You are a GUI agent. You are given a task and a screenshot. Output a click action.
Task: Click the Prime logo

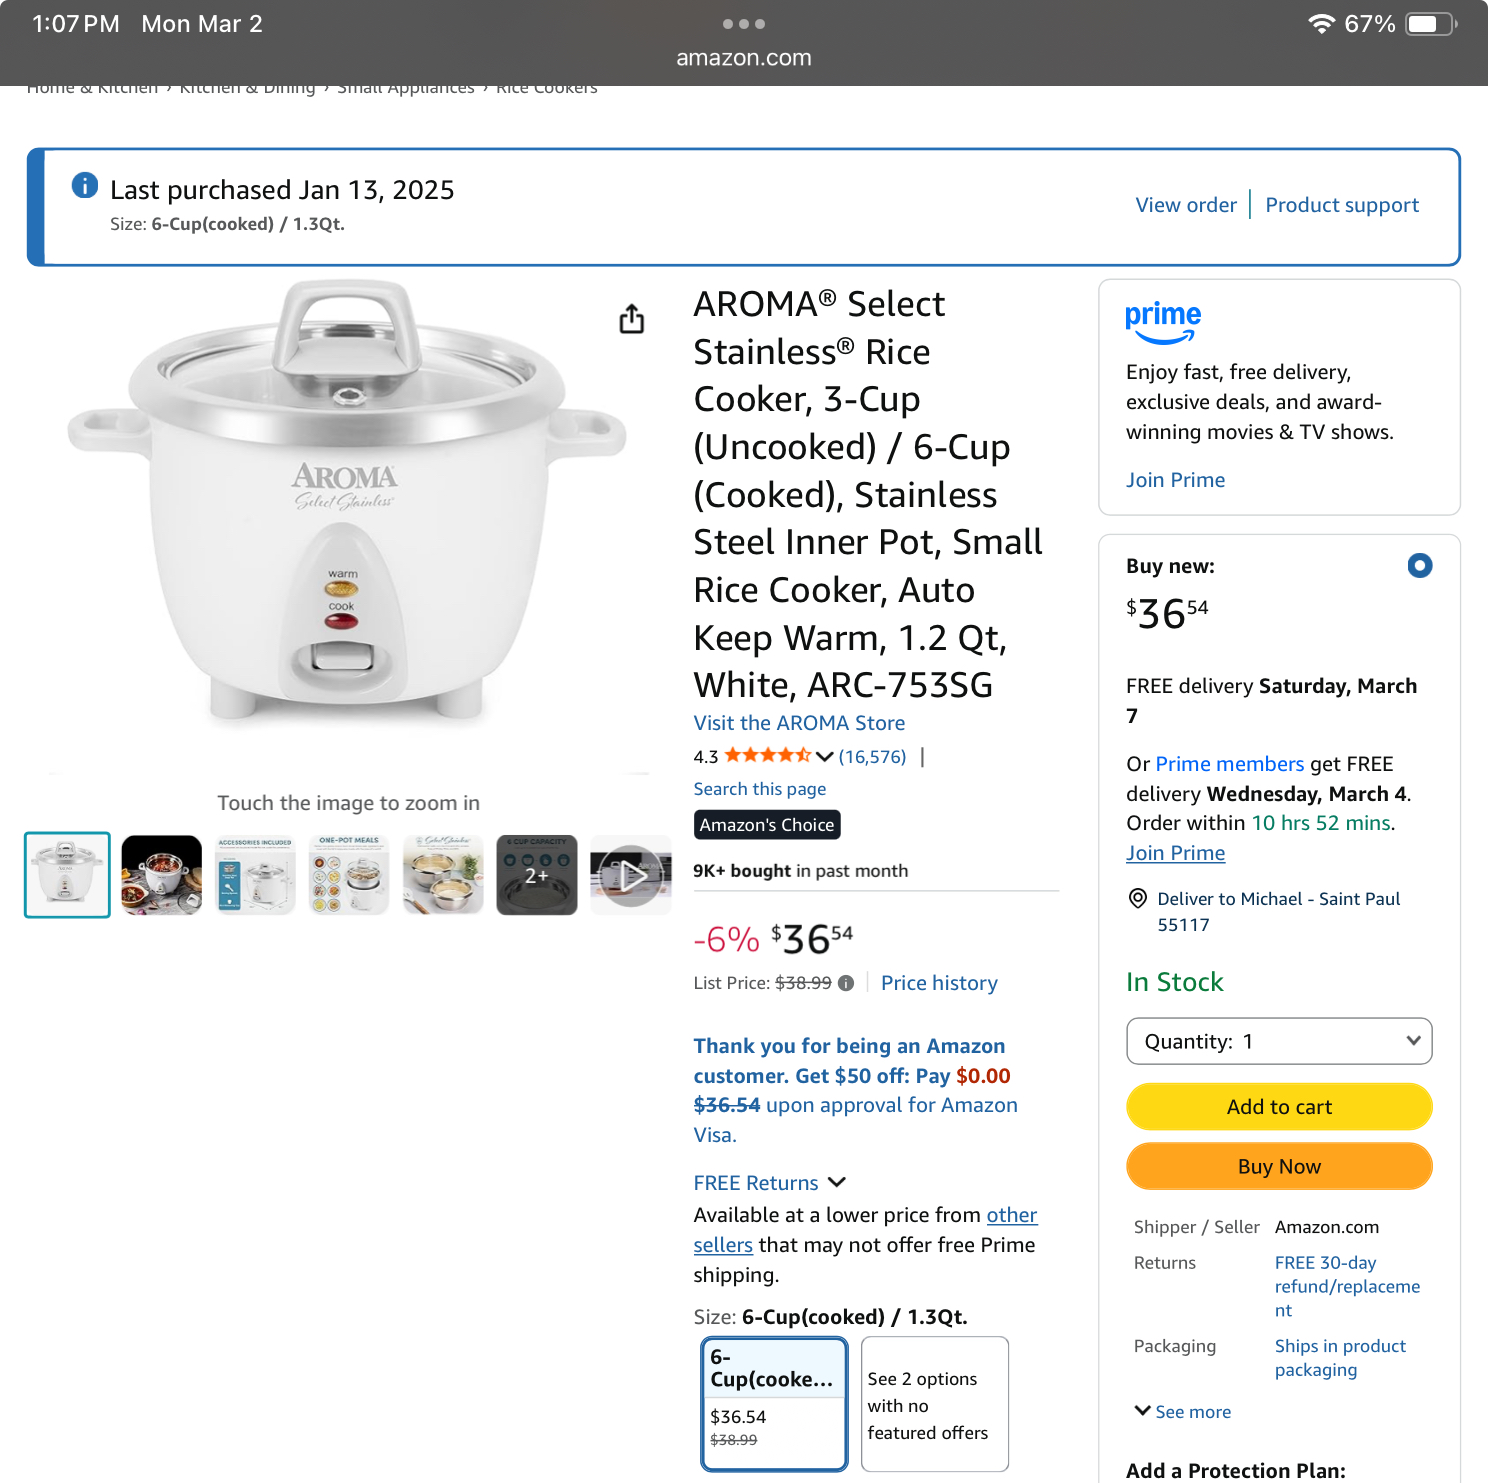click(1163, 323)
